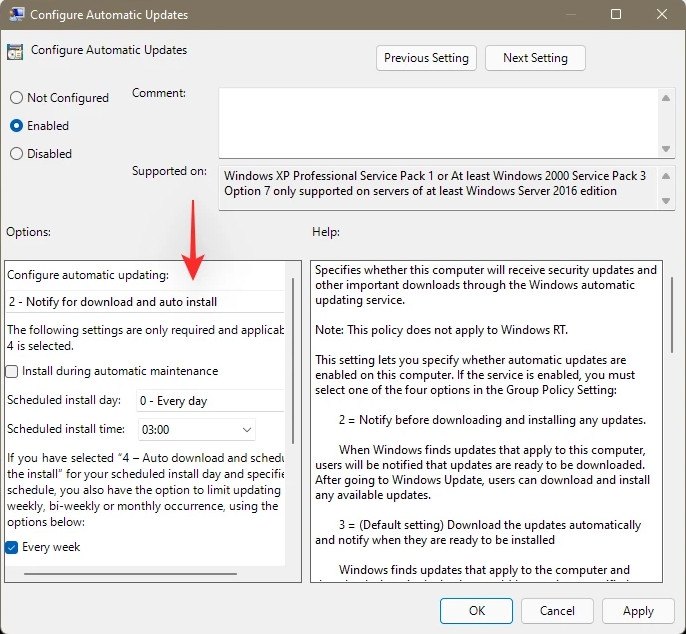Image resolution: width=686 pixels, height=634 pixels.
Task: Click the policy icon beside Configure Automatic Updates heading
Action: (15, 52)
